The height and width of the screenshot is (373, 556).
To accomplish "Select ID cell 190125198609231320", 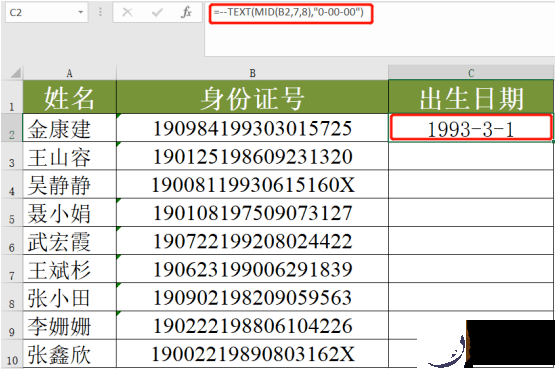I will [252, 156].
